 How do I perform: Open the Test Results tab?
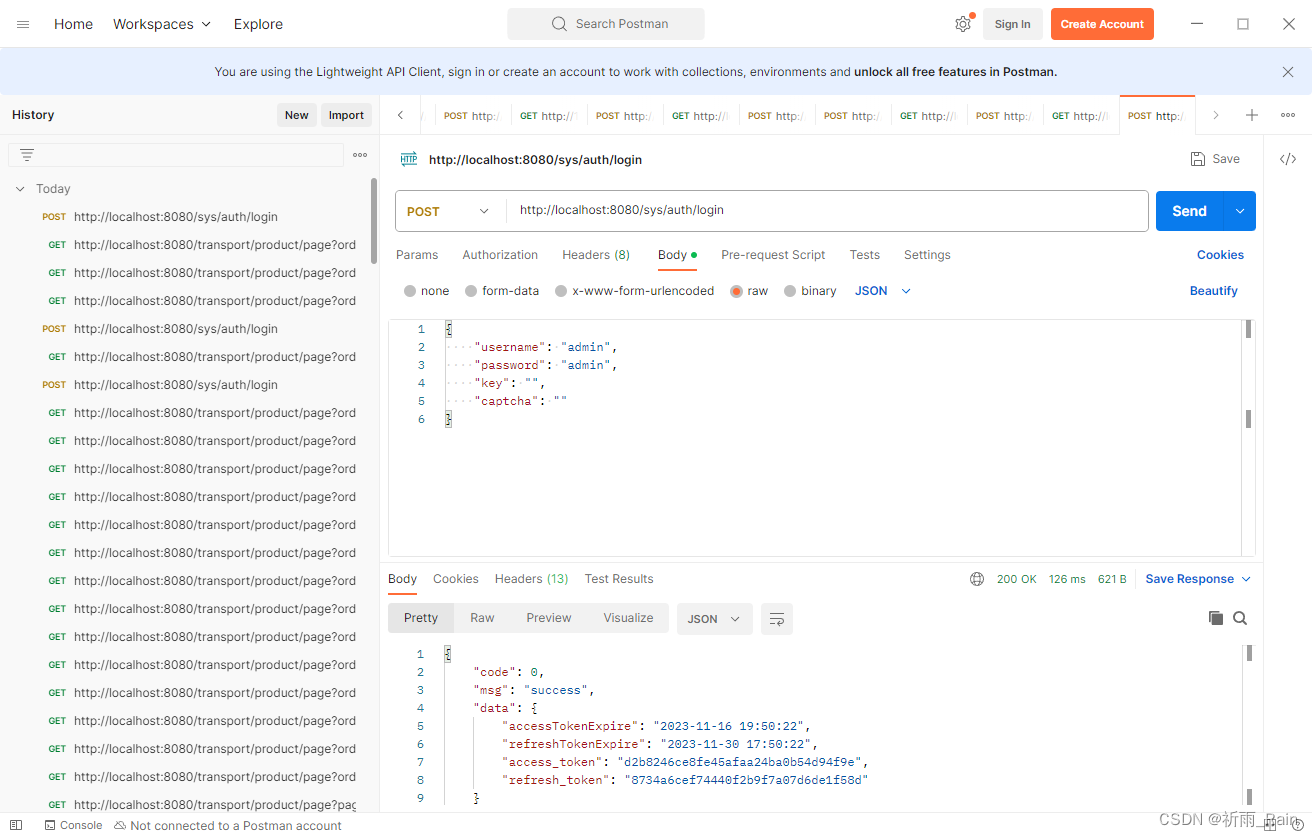pyautogui.click(x=619, y=579)
